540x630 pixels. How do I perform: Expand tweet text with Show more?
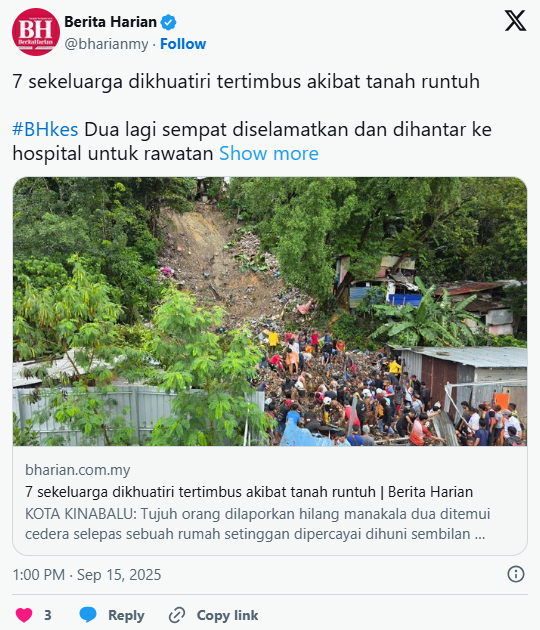pos(269,153)
